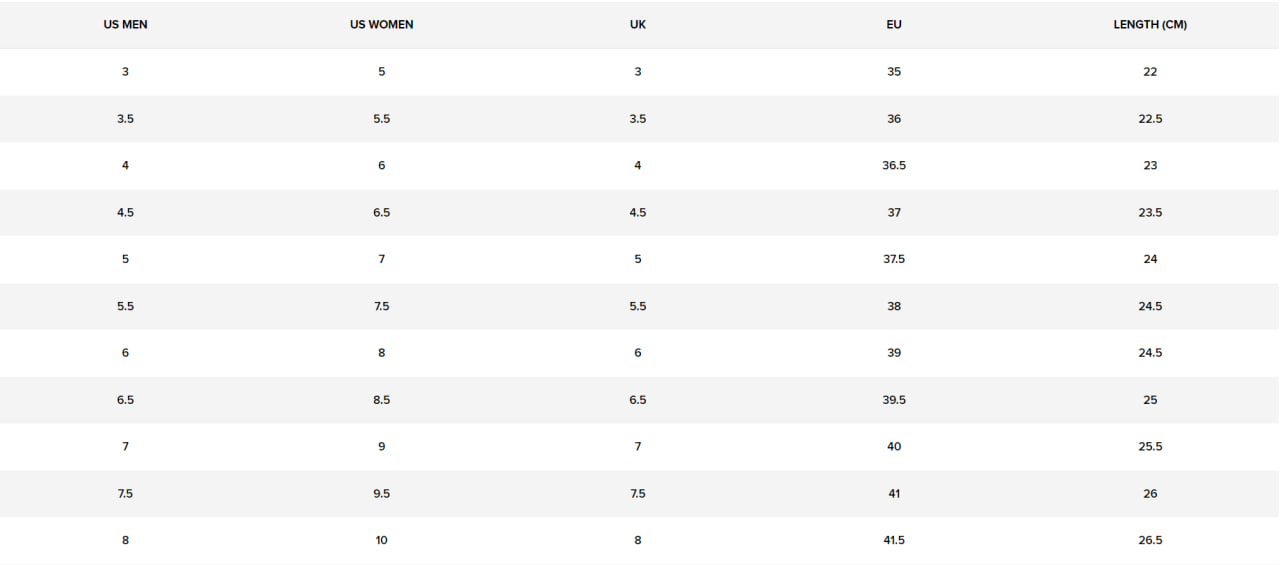Select the 41.5 EU size cell

point(894,540)
